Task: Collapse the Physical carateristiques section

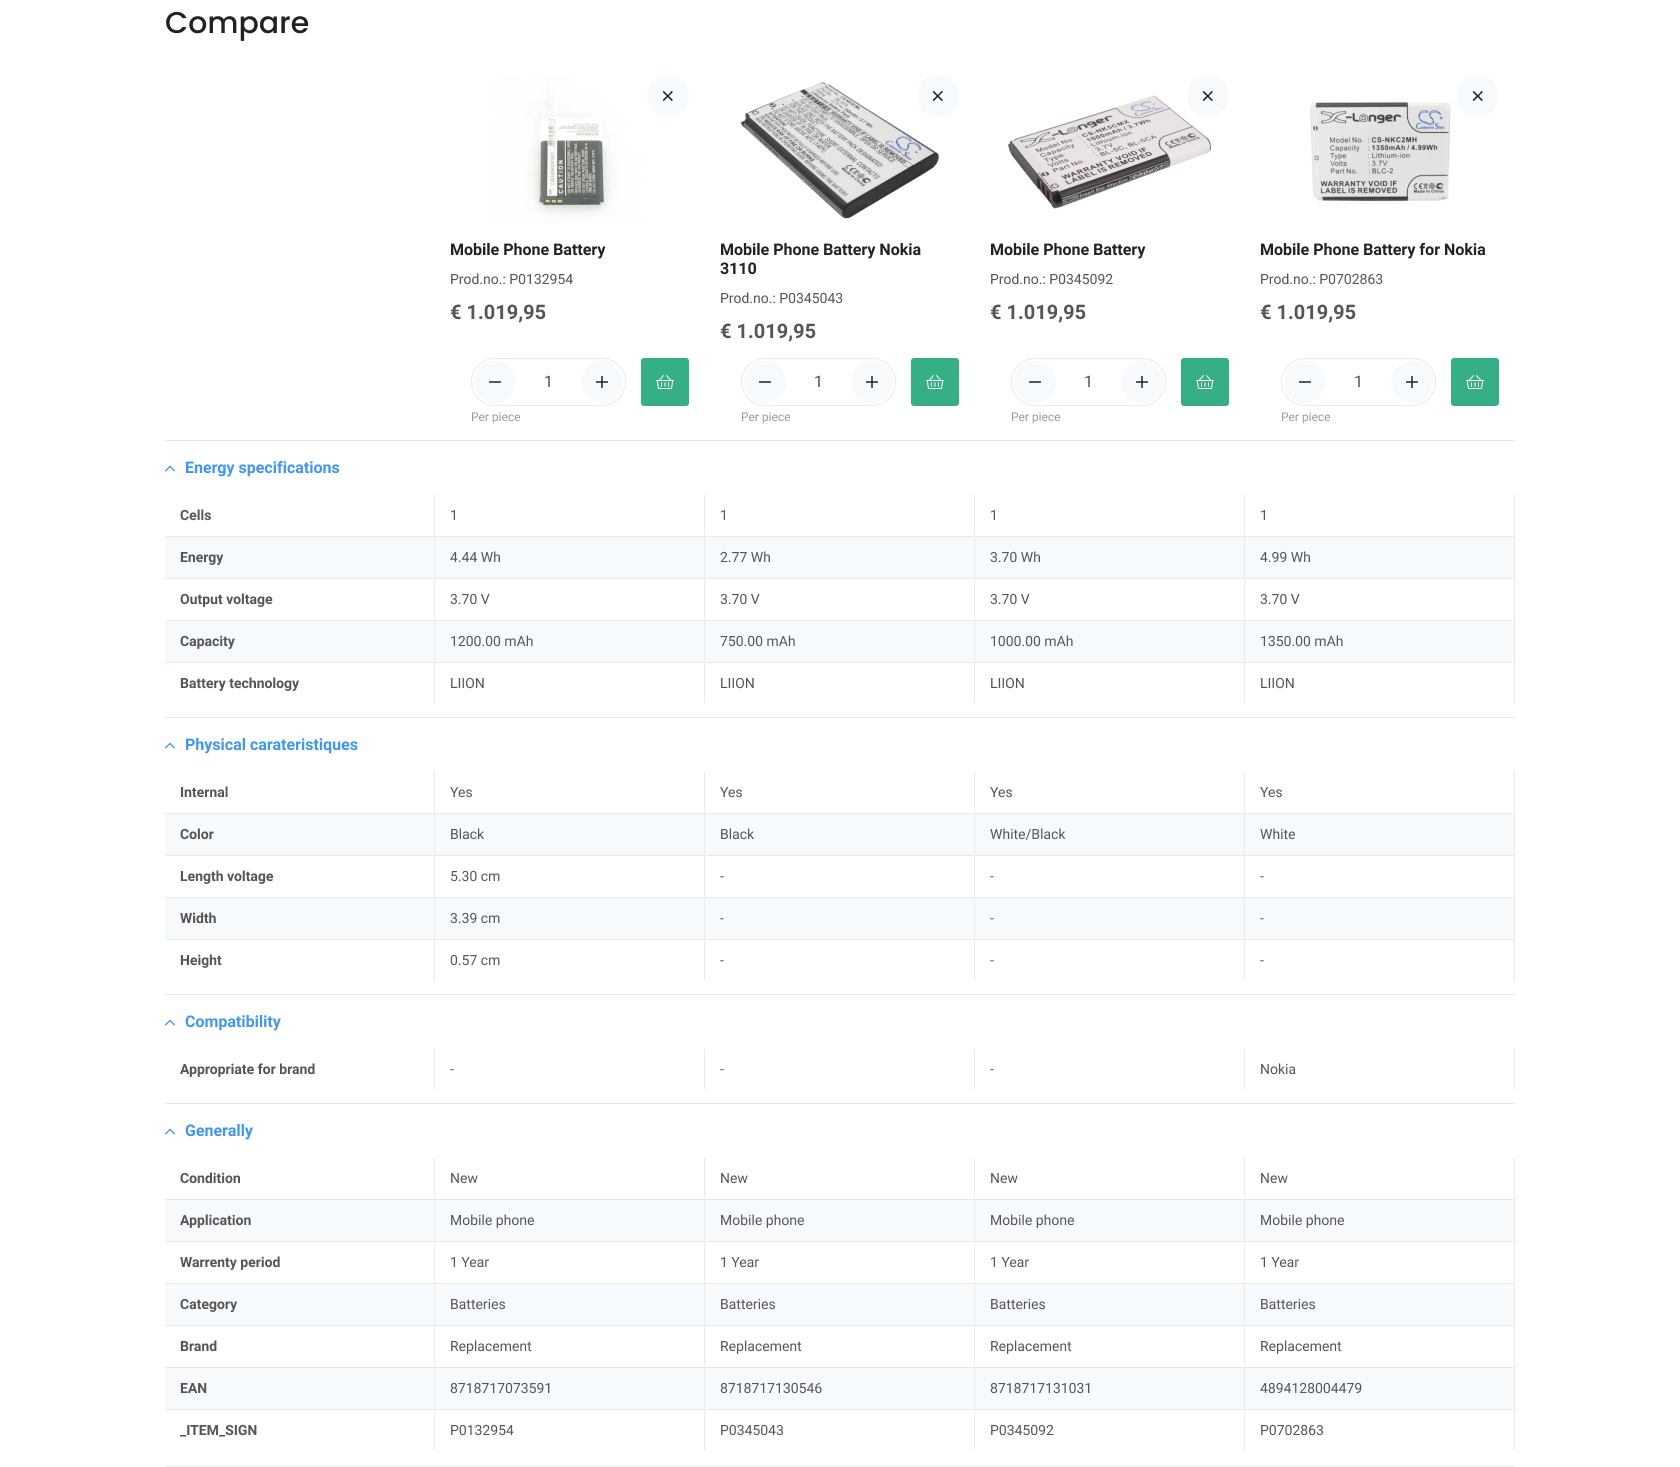Action: tap(270, 745)
